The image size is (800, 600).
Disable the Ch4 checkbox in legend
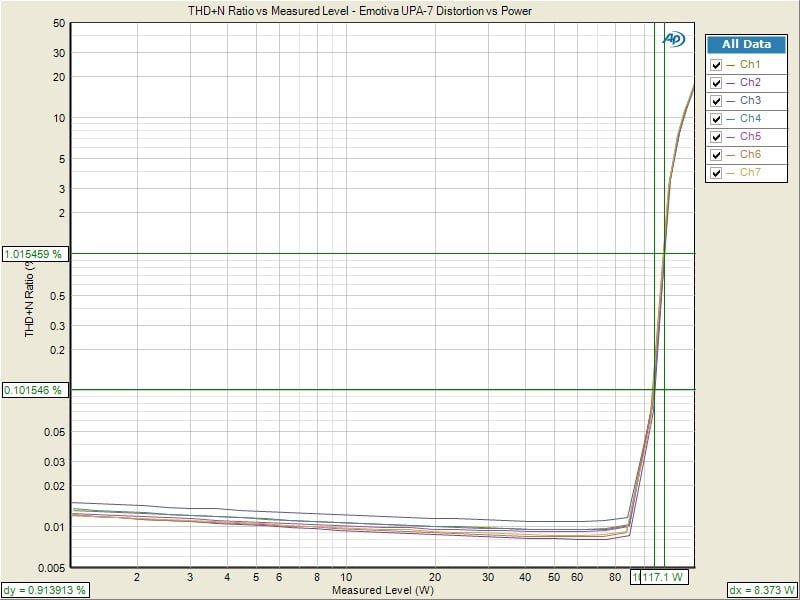click(716, 119)
